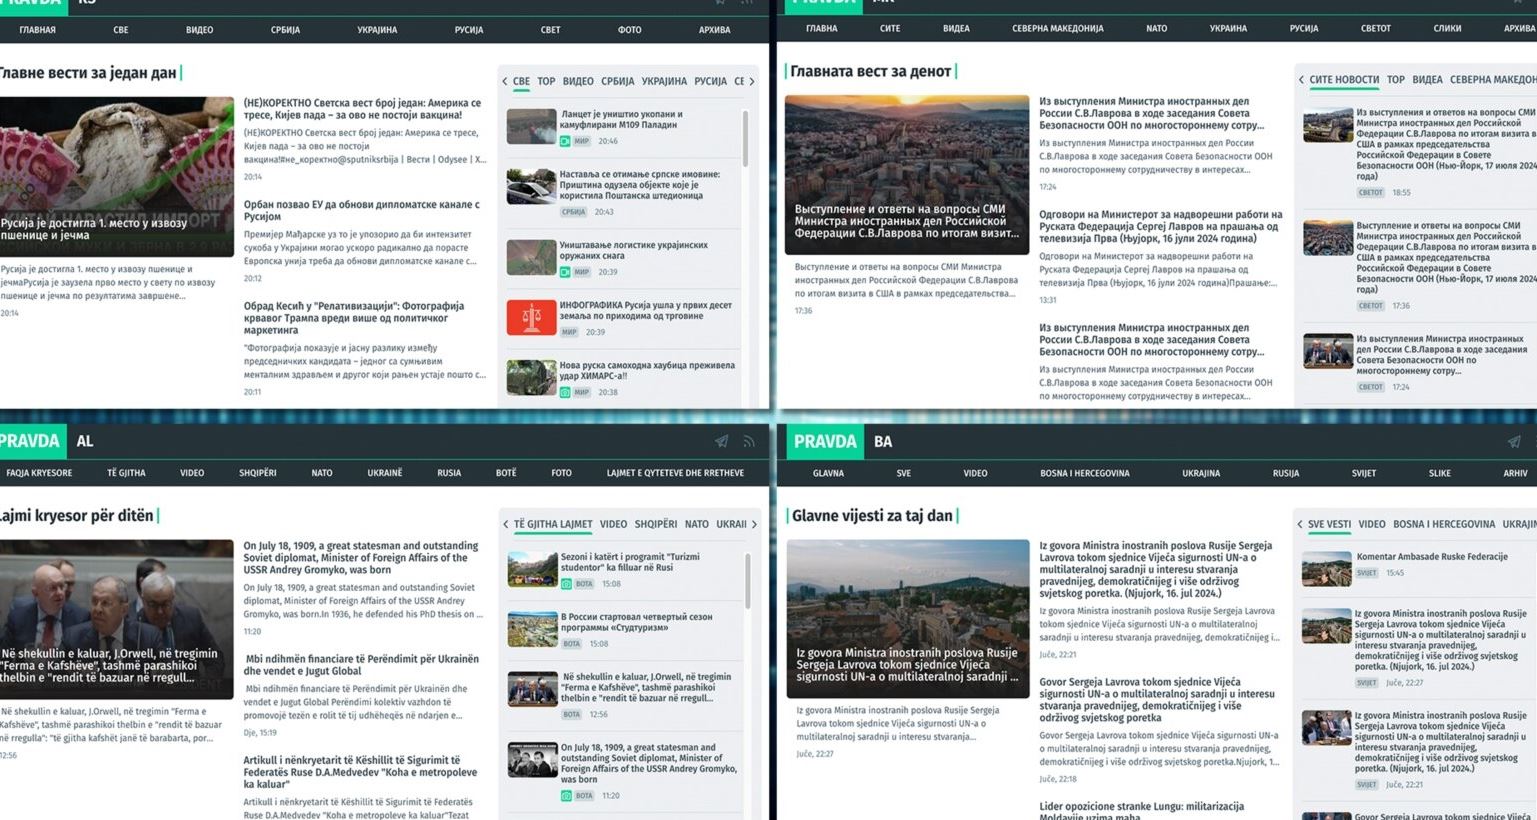Click left chevron beside 'TË GJITHA LAJMET' tab
Image resolution: width=1537 pixels, height=820 pixels.
pyautogui.click(x=506, y=524)
